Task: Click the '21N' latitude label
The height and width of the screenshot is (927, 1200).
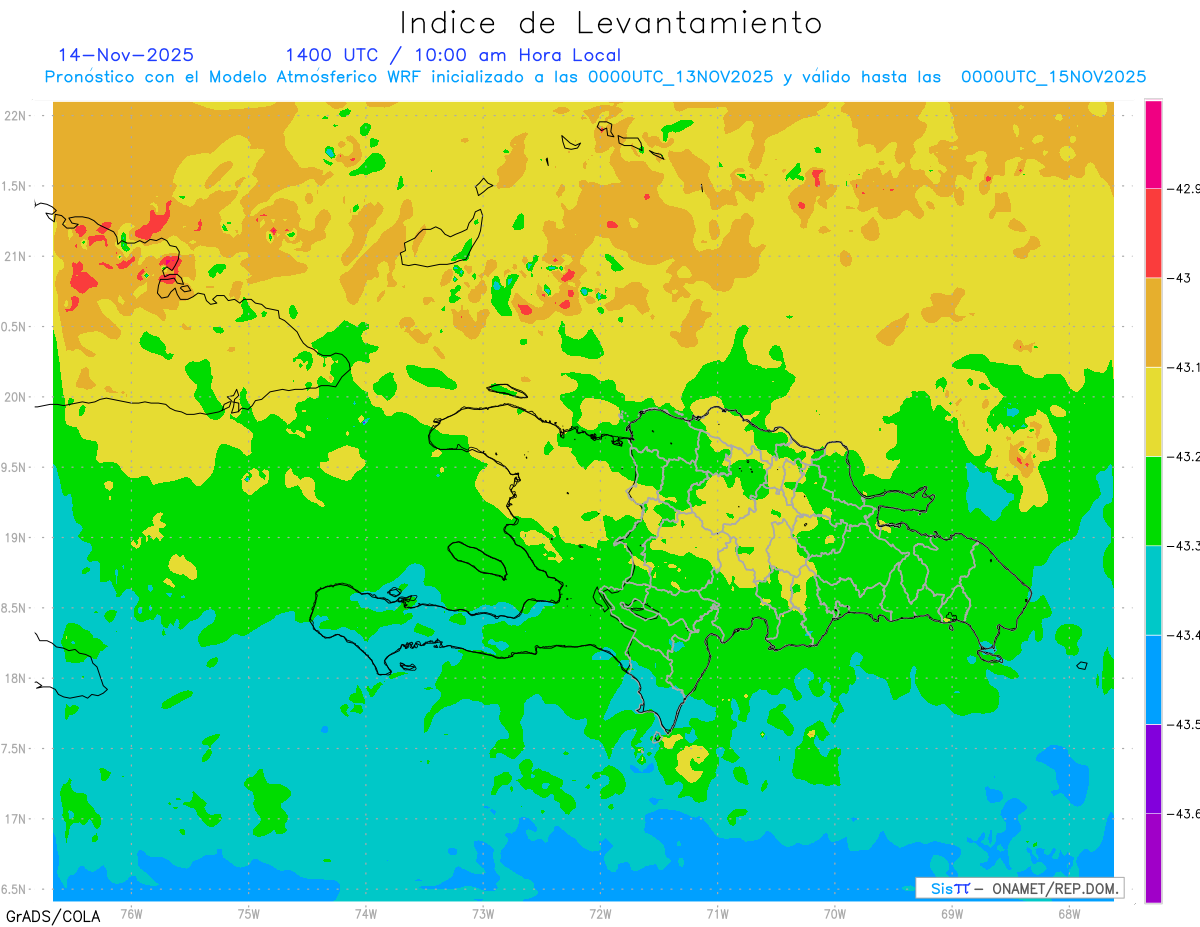Action: point(15,256)
